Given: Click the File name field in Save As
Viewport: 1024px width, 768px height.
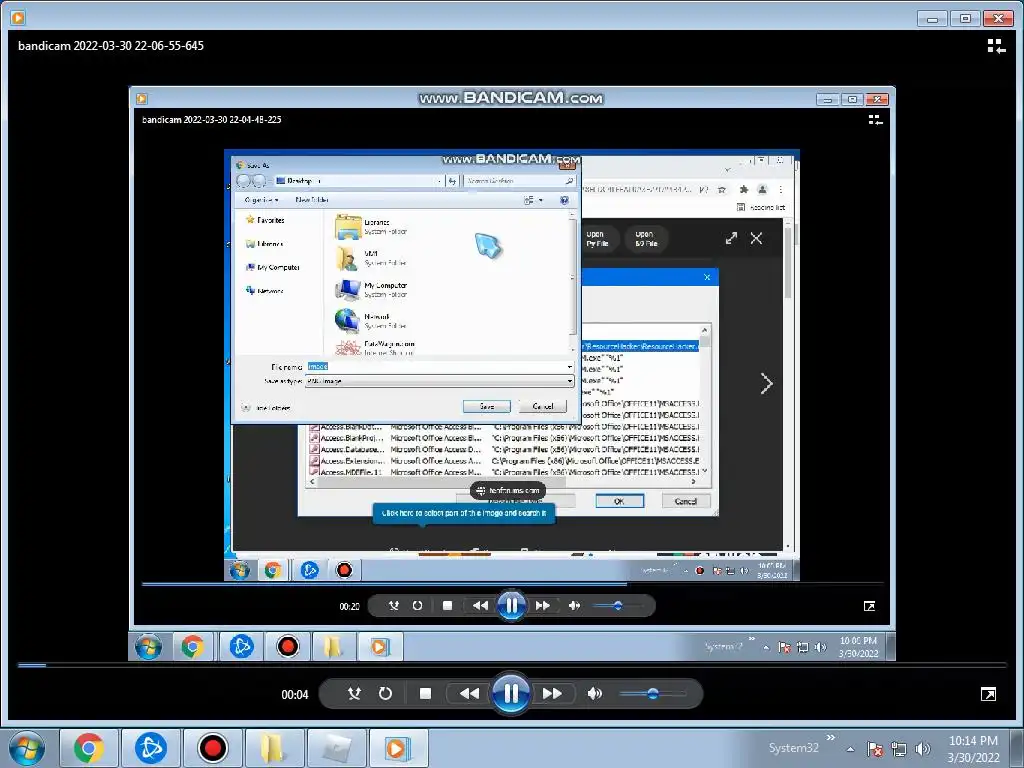Looking at the screenshot, I should (440, 367).
